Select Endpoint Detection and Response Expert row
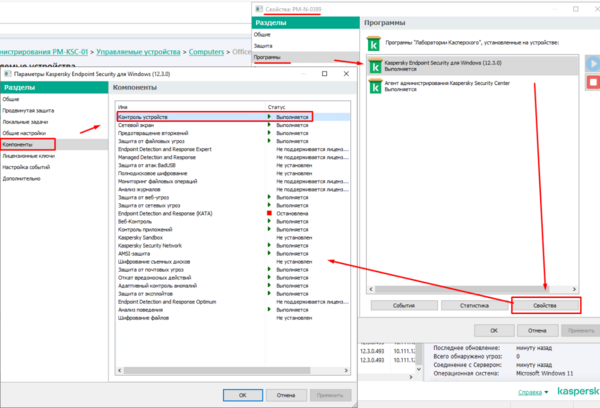The height and width of the screenshot is (408, 600). tap(233, 149)
